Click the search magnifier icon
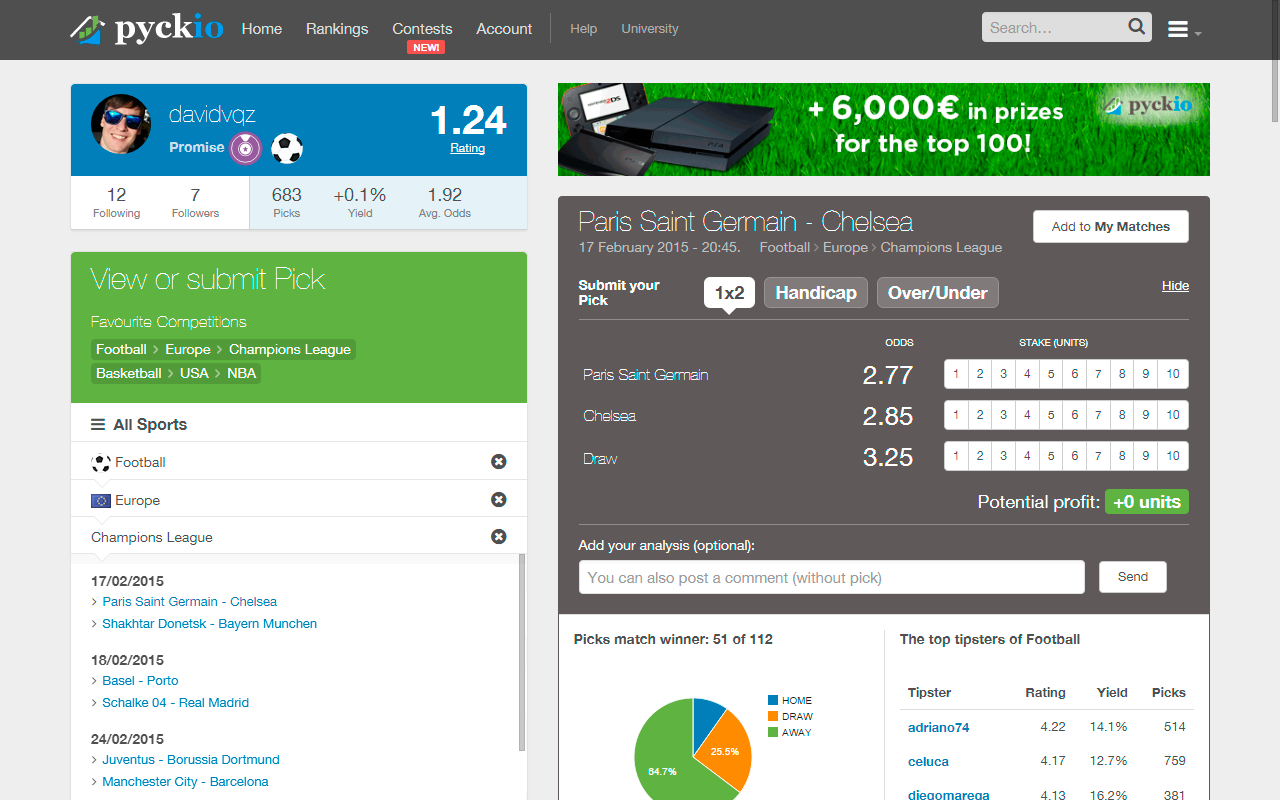1280x800 pixels. 1137,27
